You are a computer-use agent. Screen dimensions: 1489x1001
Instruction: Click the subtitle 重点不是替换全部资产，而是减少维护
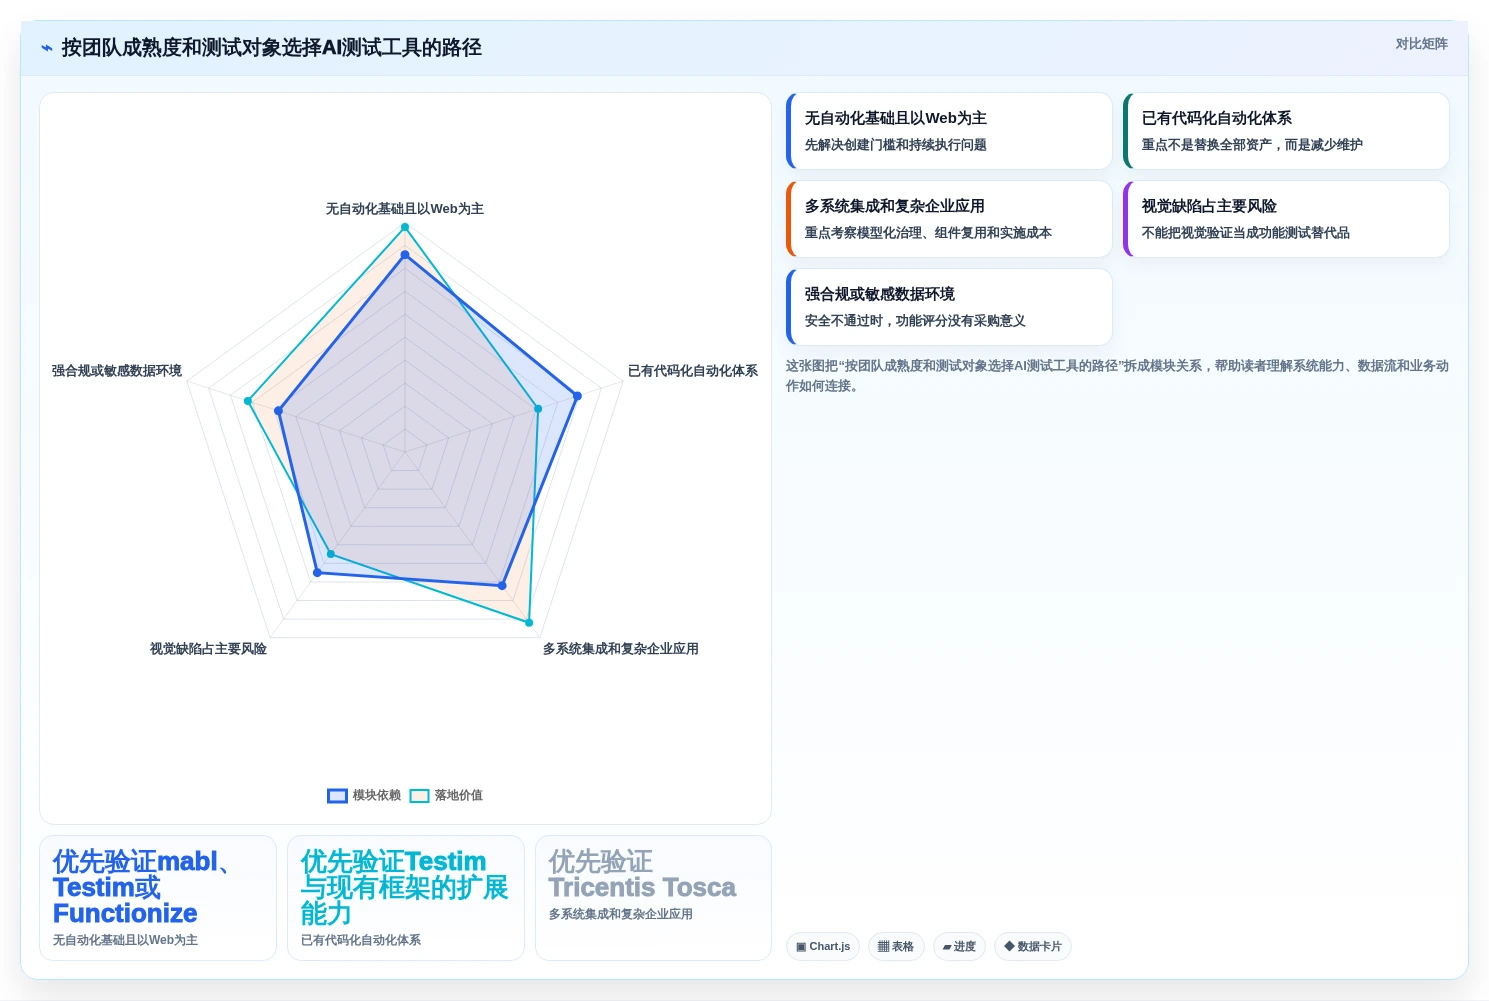click(1252, 145)
